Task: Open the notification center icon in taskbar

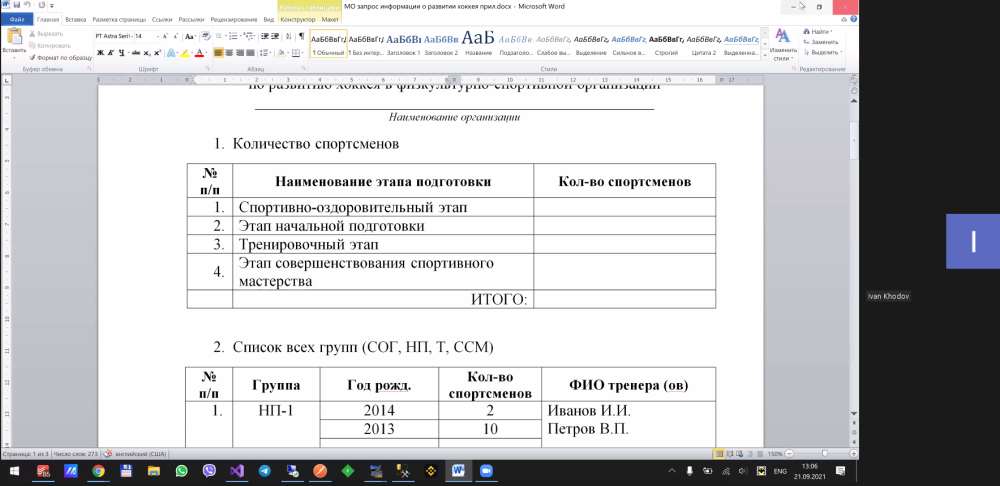Action: pos(840,471)
